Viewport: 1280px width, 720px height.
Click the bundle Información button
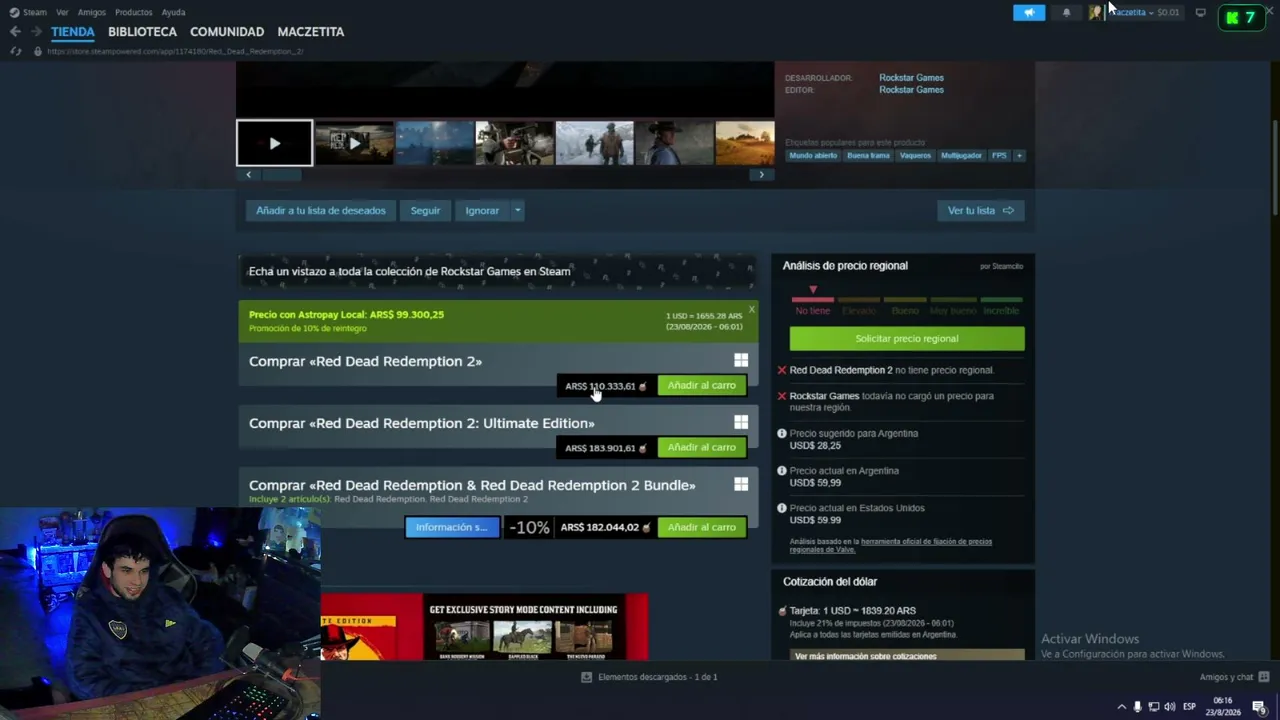coord(452,527)
